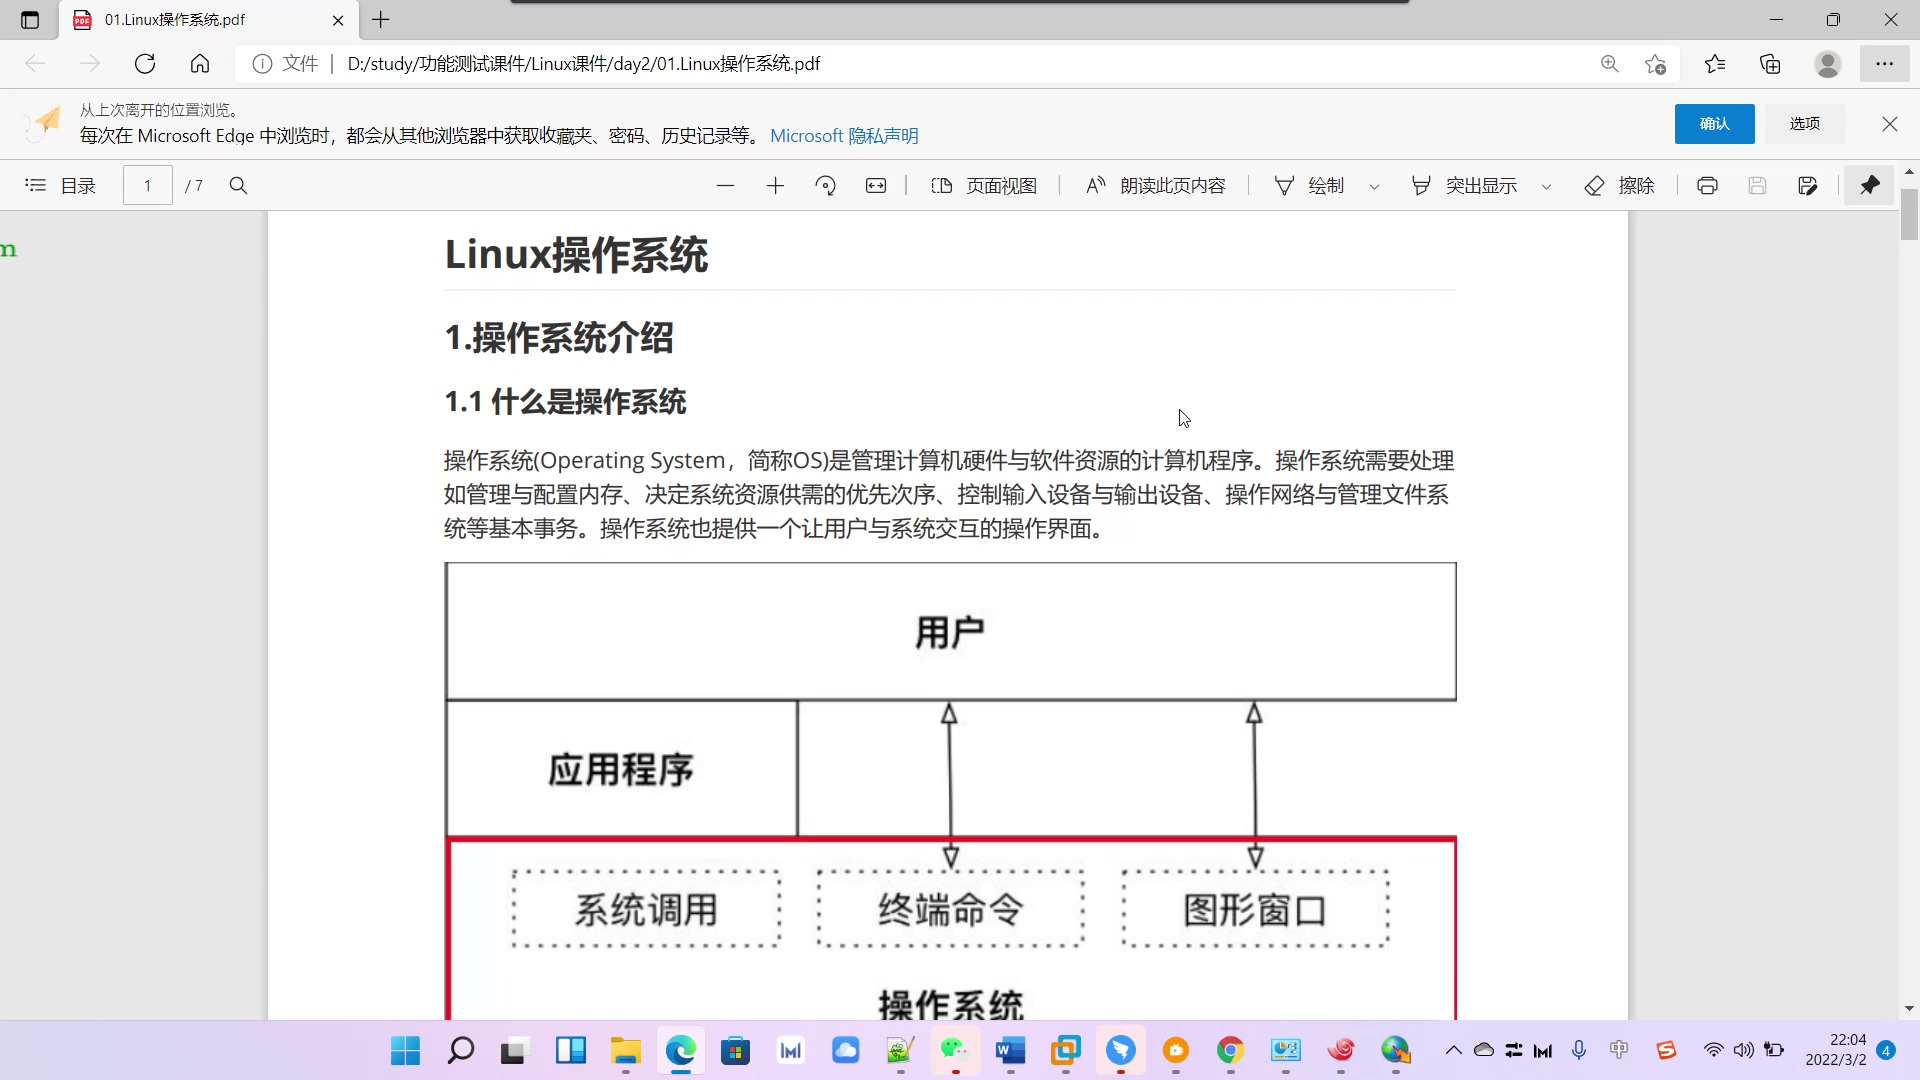
Task: Select the 擦除 eraser tool
Action: click(1620, 186)
